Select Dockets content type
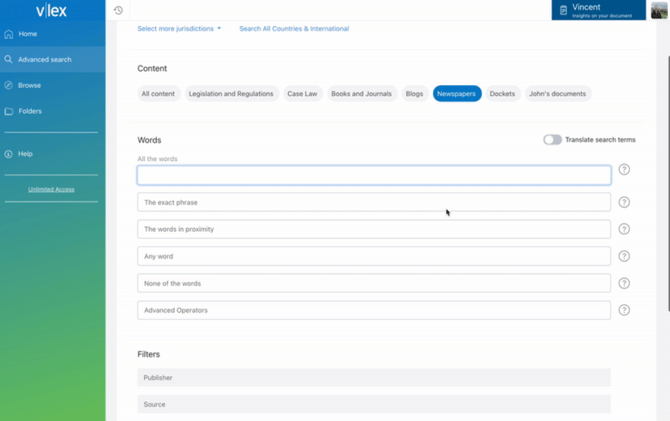Image resolution: width=670 pixels, height=421 pixels. tap(502, 94)
